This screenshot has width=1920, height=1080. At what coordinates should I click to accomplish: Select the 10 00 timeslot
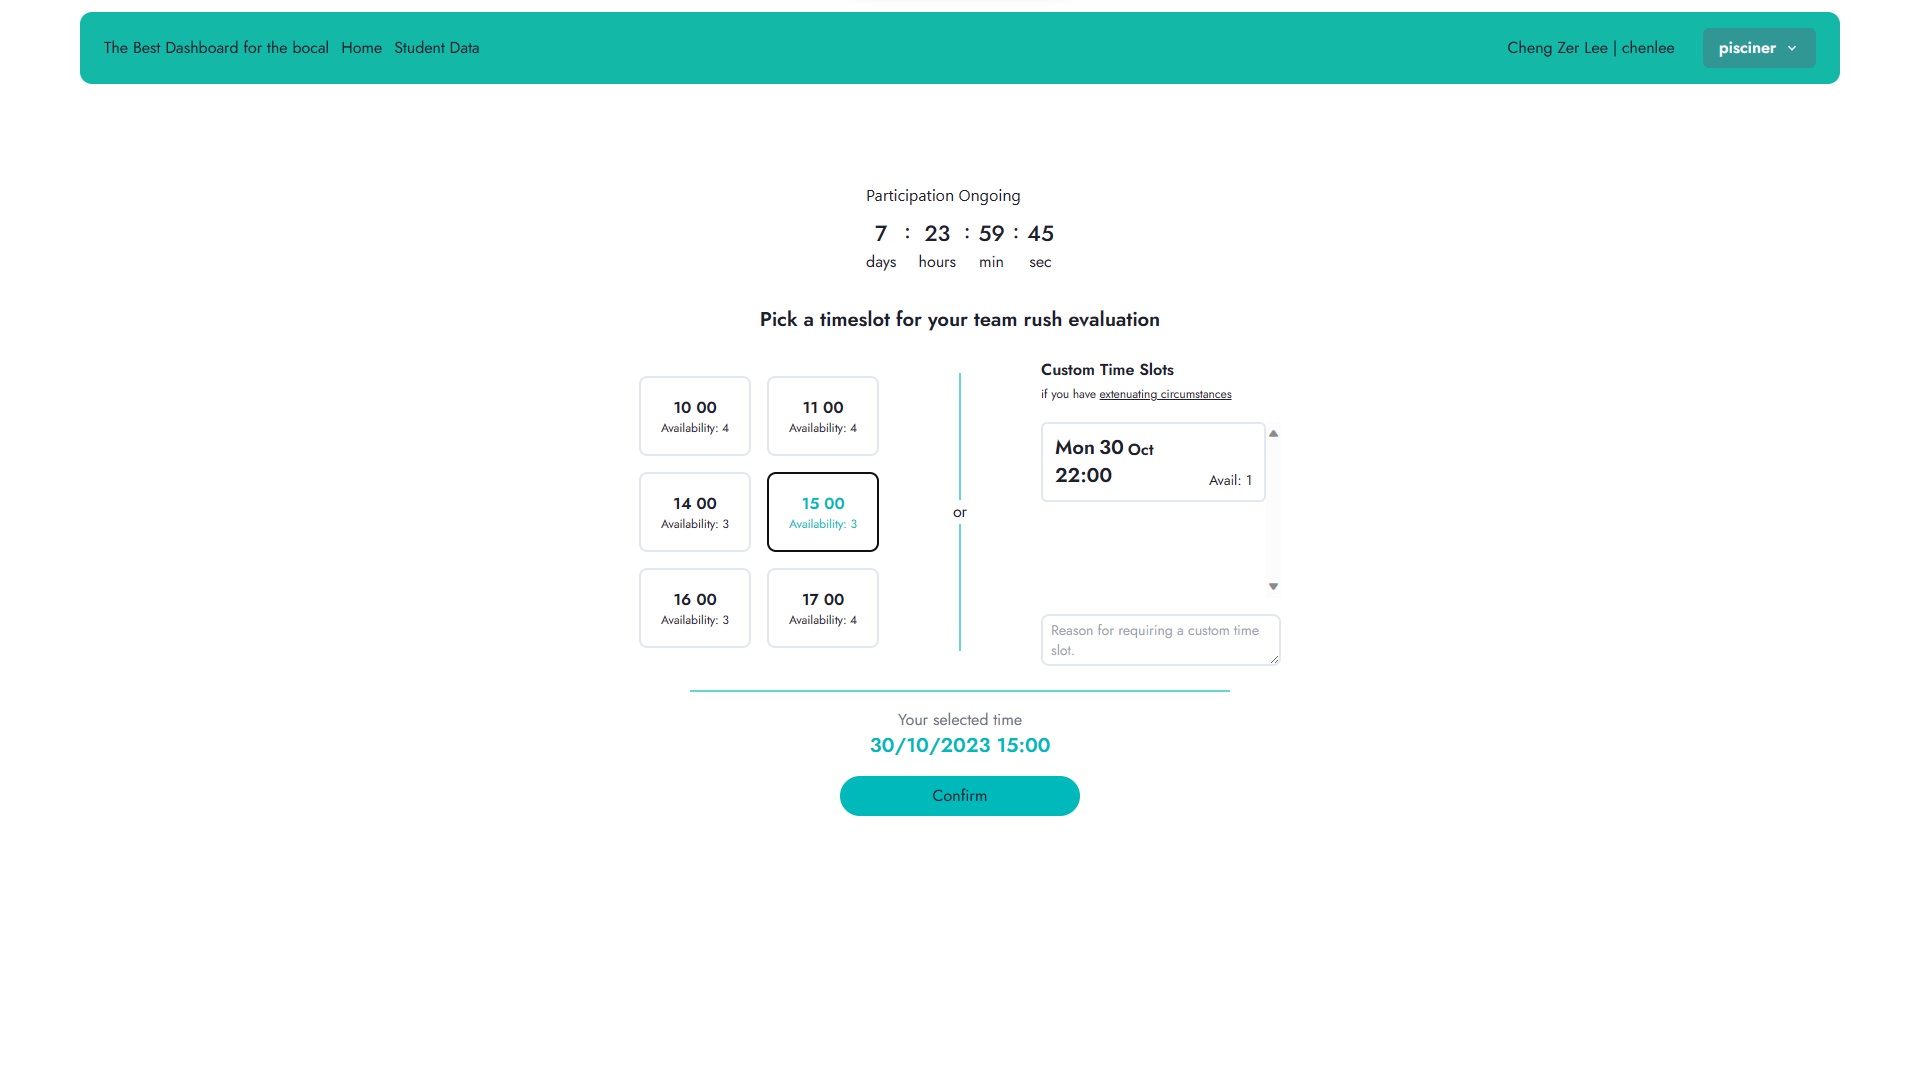(694, 416)
